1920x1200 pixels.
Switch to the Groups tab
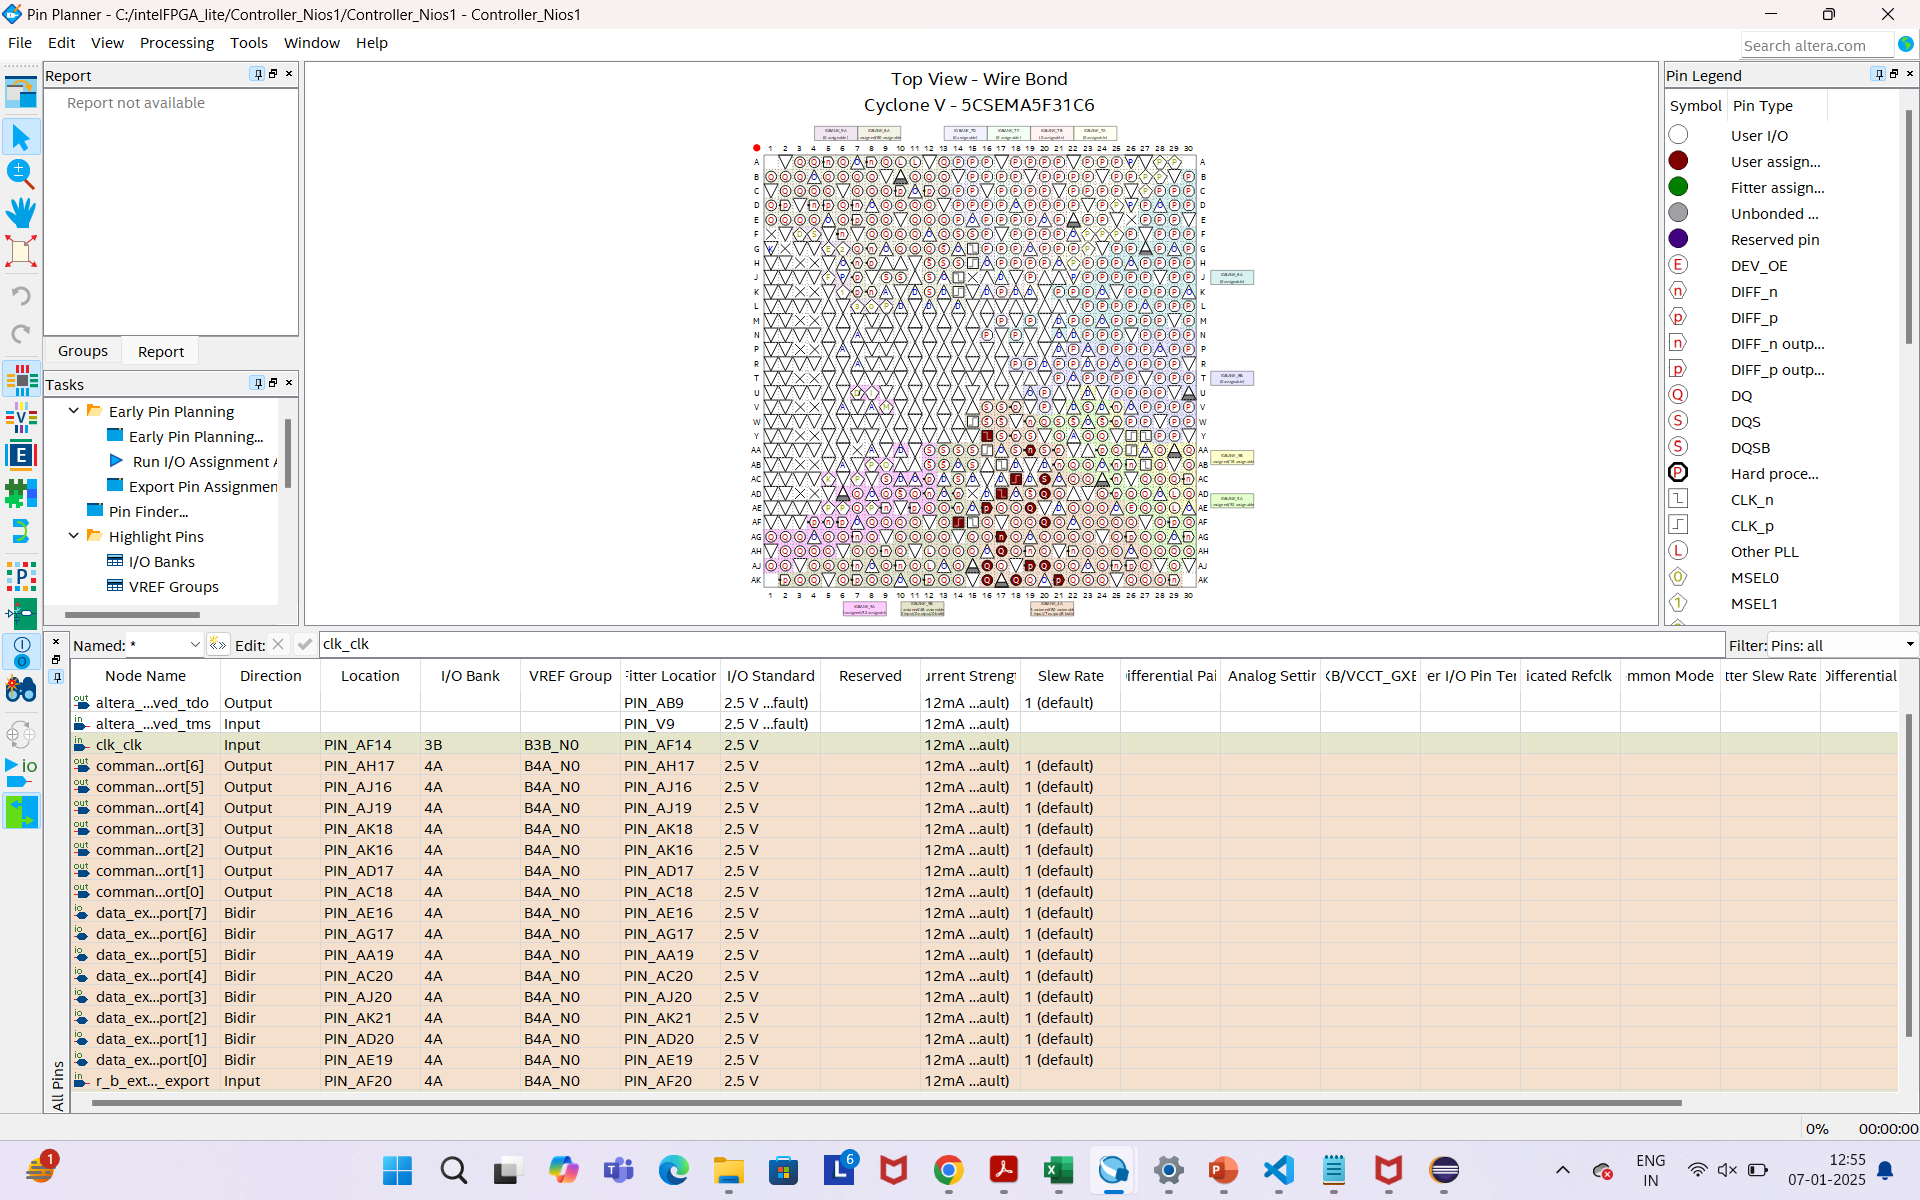coord(83,351)
